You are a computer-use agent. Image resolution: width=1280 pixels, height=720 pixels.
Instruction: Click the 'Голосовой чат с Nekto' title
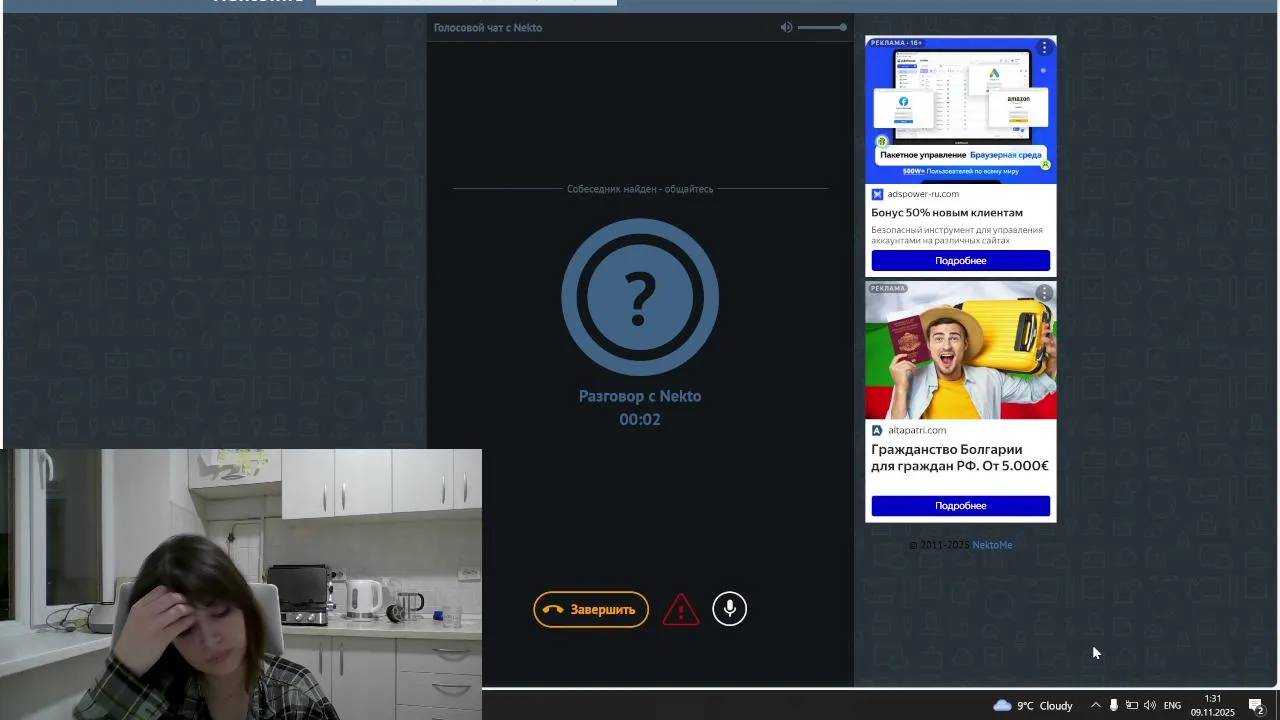488,27
